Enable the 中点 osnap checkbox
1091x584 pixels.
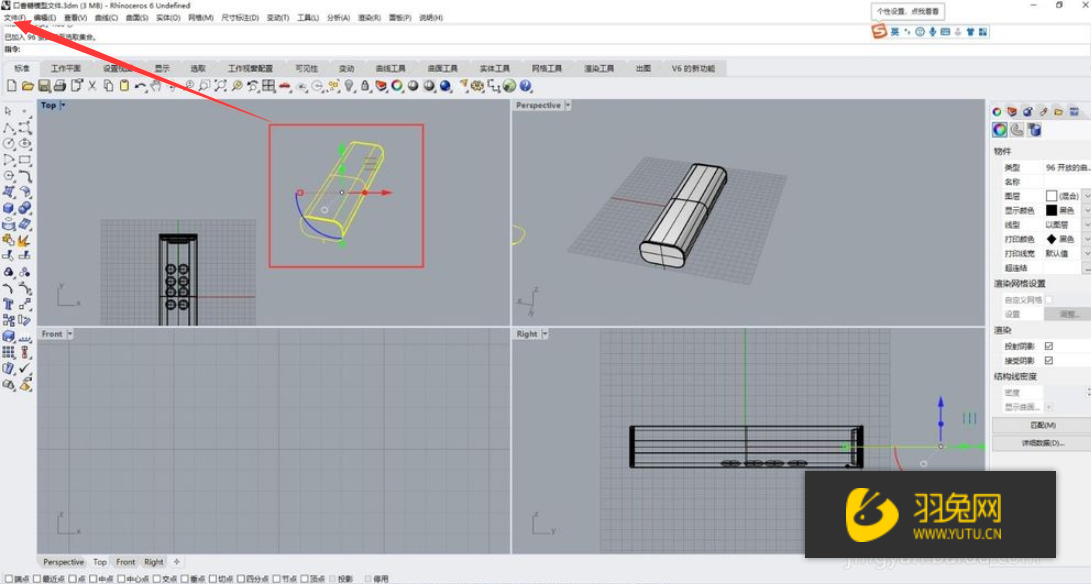(x=94, y=578)
